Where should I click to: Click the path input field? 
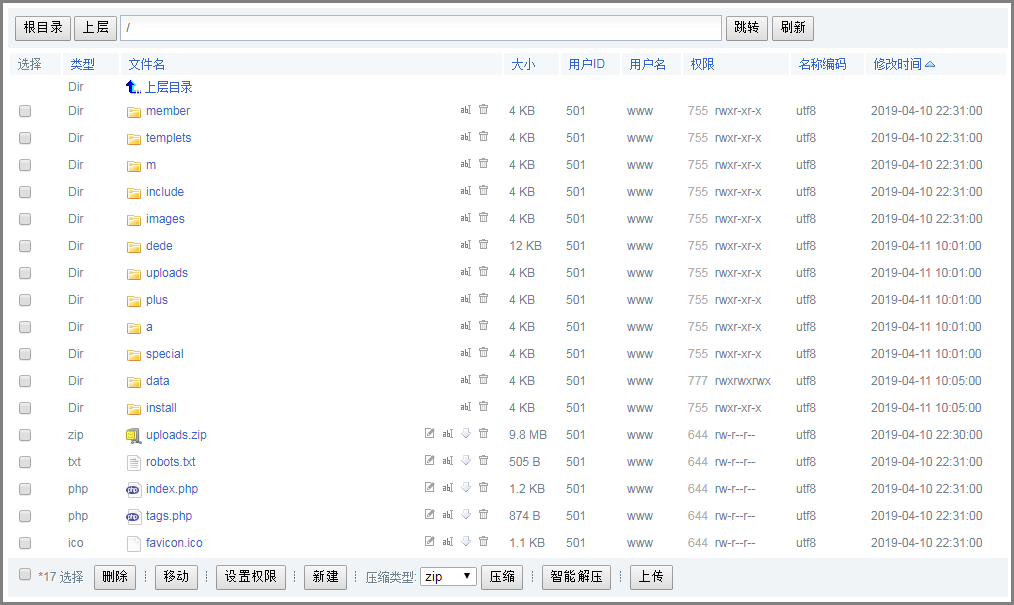click(420, 28)
